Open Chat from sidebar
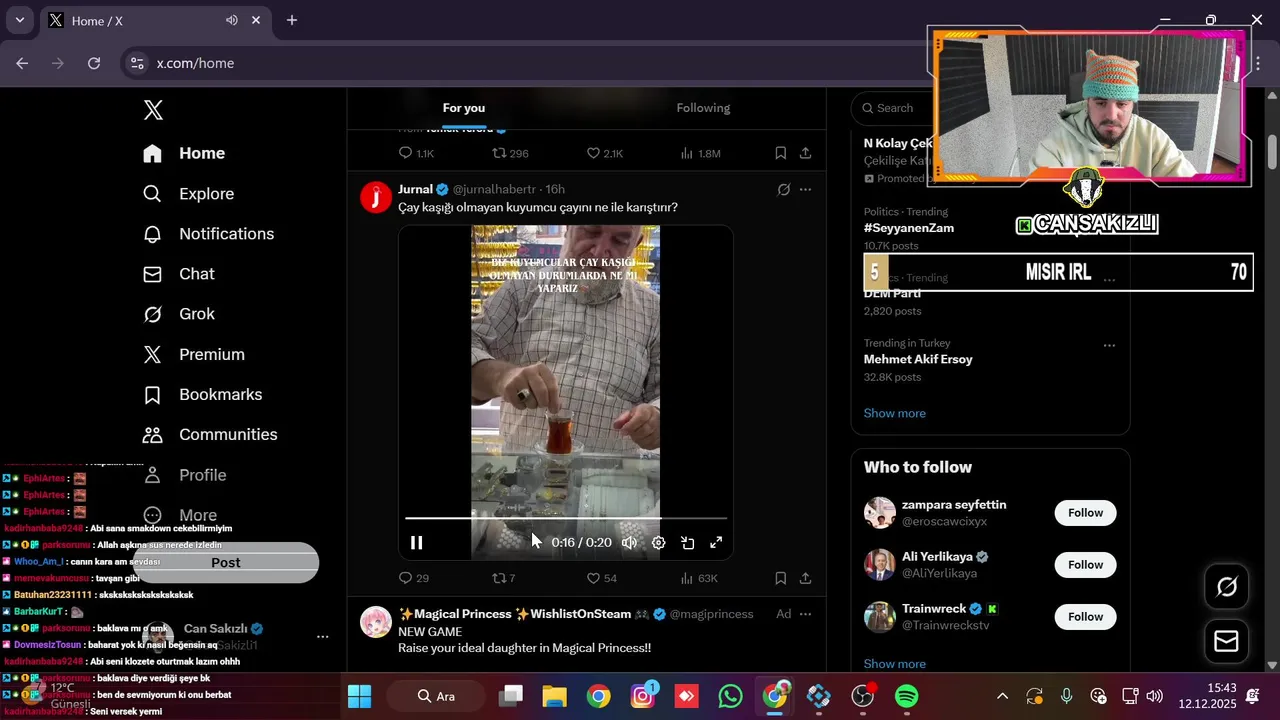 (x=178, y=274)
